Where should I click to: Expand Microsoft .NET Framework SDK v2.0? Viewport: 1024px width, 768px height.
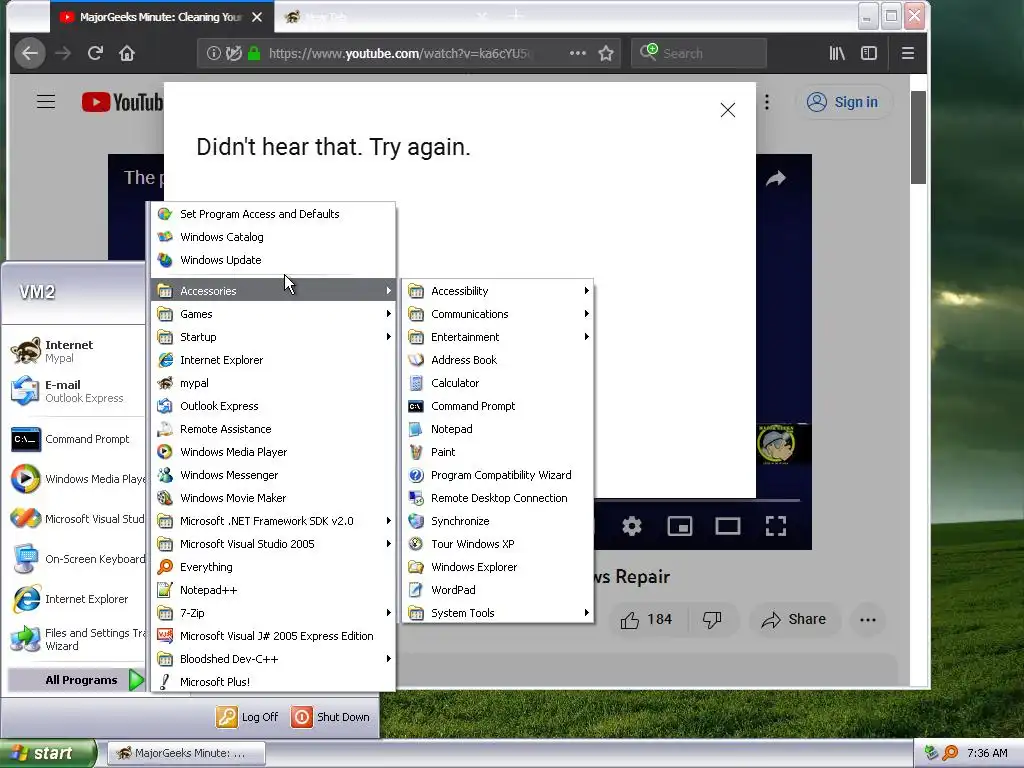(x=273, y=521)
